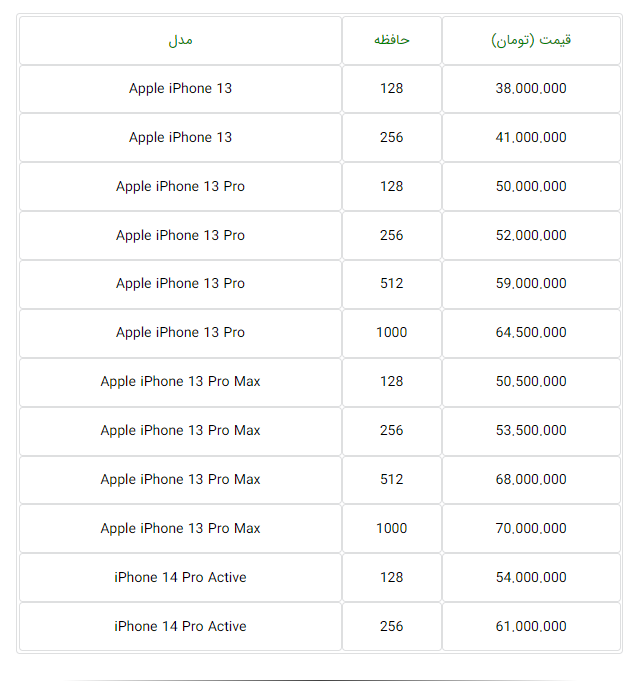The image size is (632, 682).
Task: Select the 38,000,000 price cell
Action: point(531,88)
